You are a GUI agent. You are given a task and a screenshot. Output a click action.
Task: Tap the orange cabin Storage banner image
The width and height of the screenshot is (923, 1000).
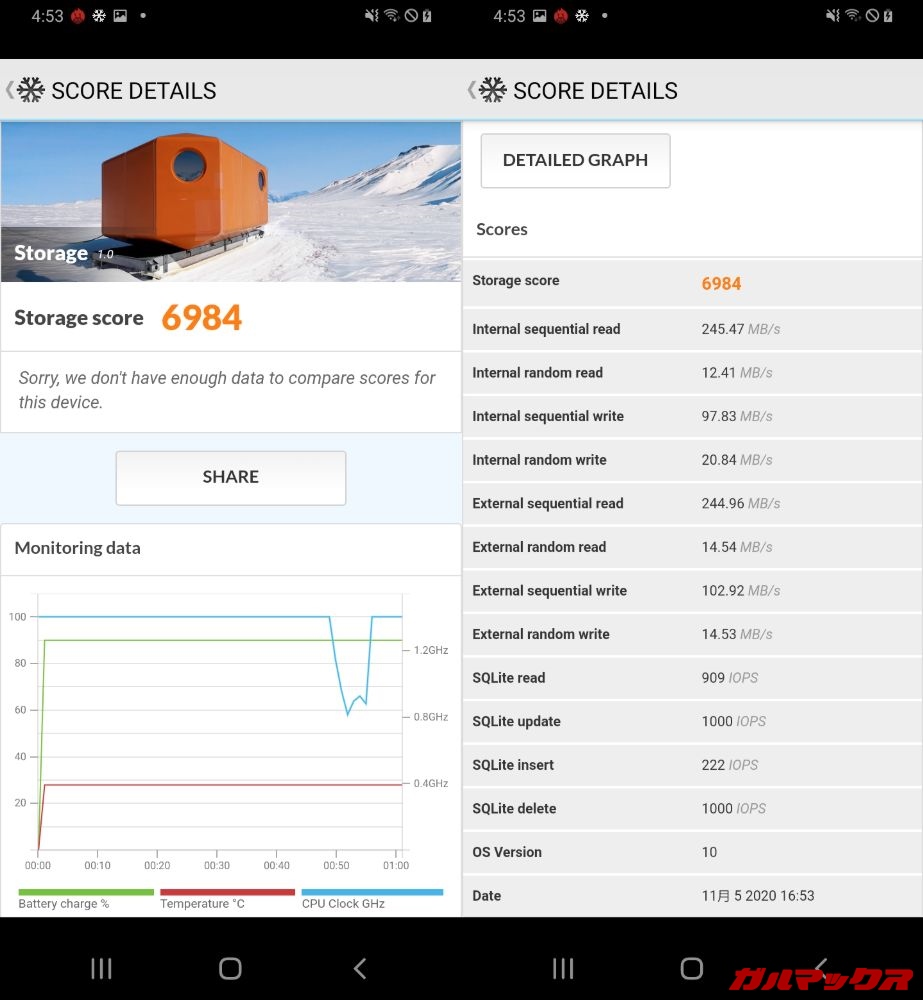(230, 201)
